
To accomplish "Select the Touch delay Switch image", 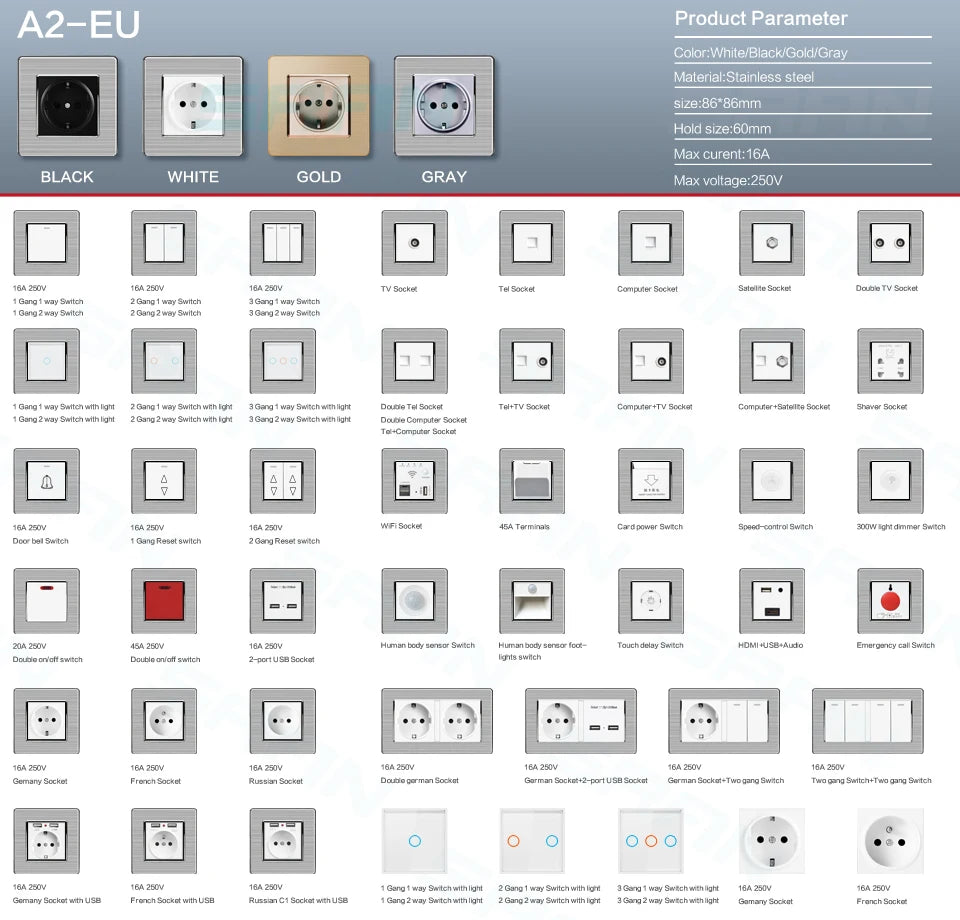I will coord(651,601).
